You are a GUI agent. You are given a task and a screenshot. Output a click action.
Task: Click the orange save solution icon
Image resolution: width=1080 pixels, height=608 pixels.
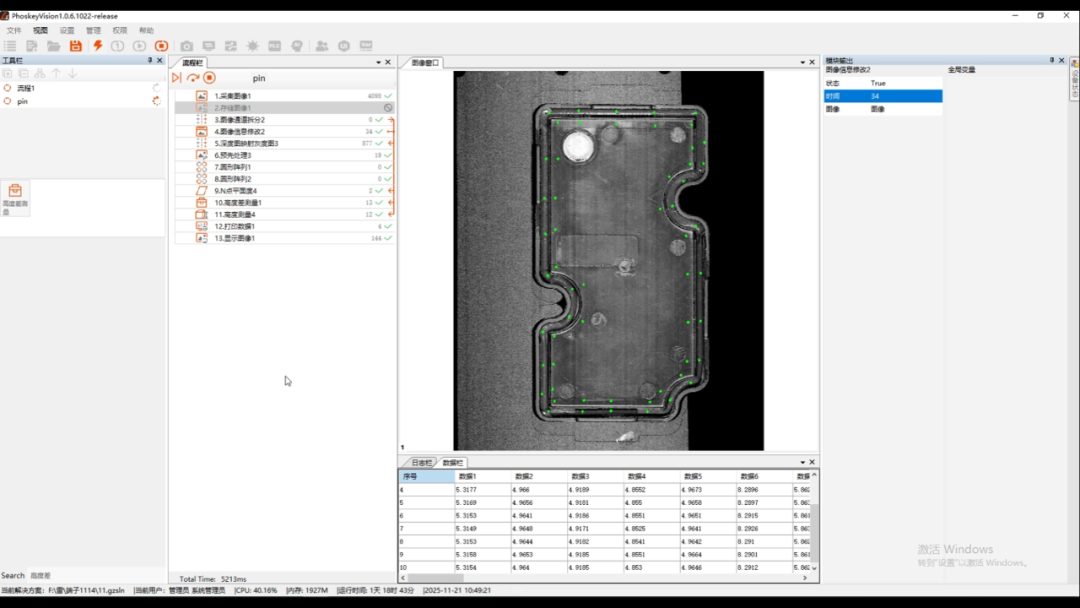76,46
